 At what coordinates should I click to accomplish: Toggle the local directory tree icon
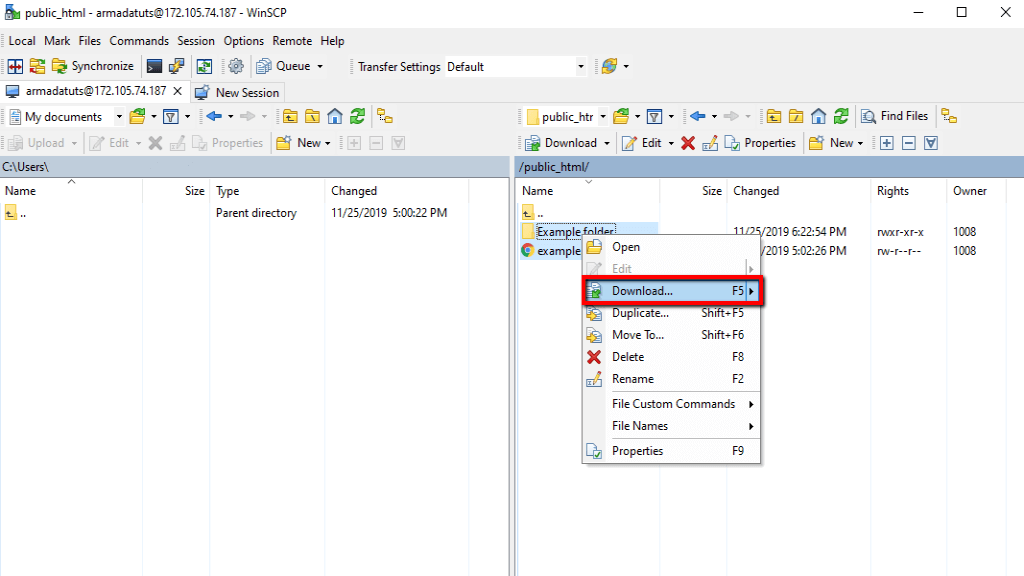[385, 117]
